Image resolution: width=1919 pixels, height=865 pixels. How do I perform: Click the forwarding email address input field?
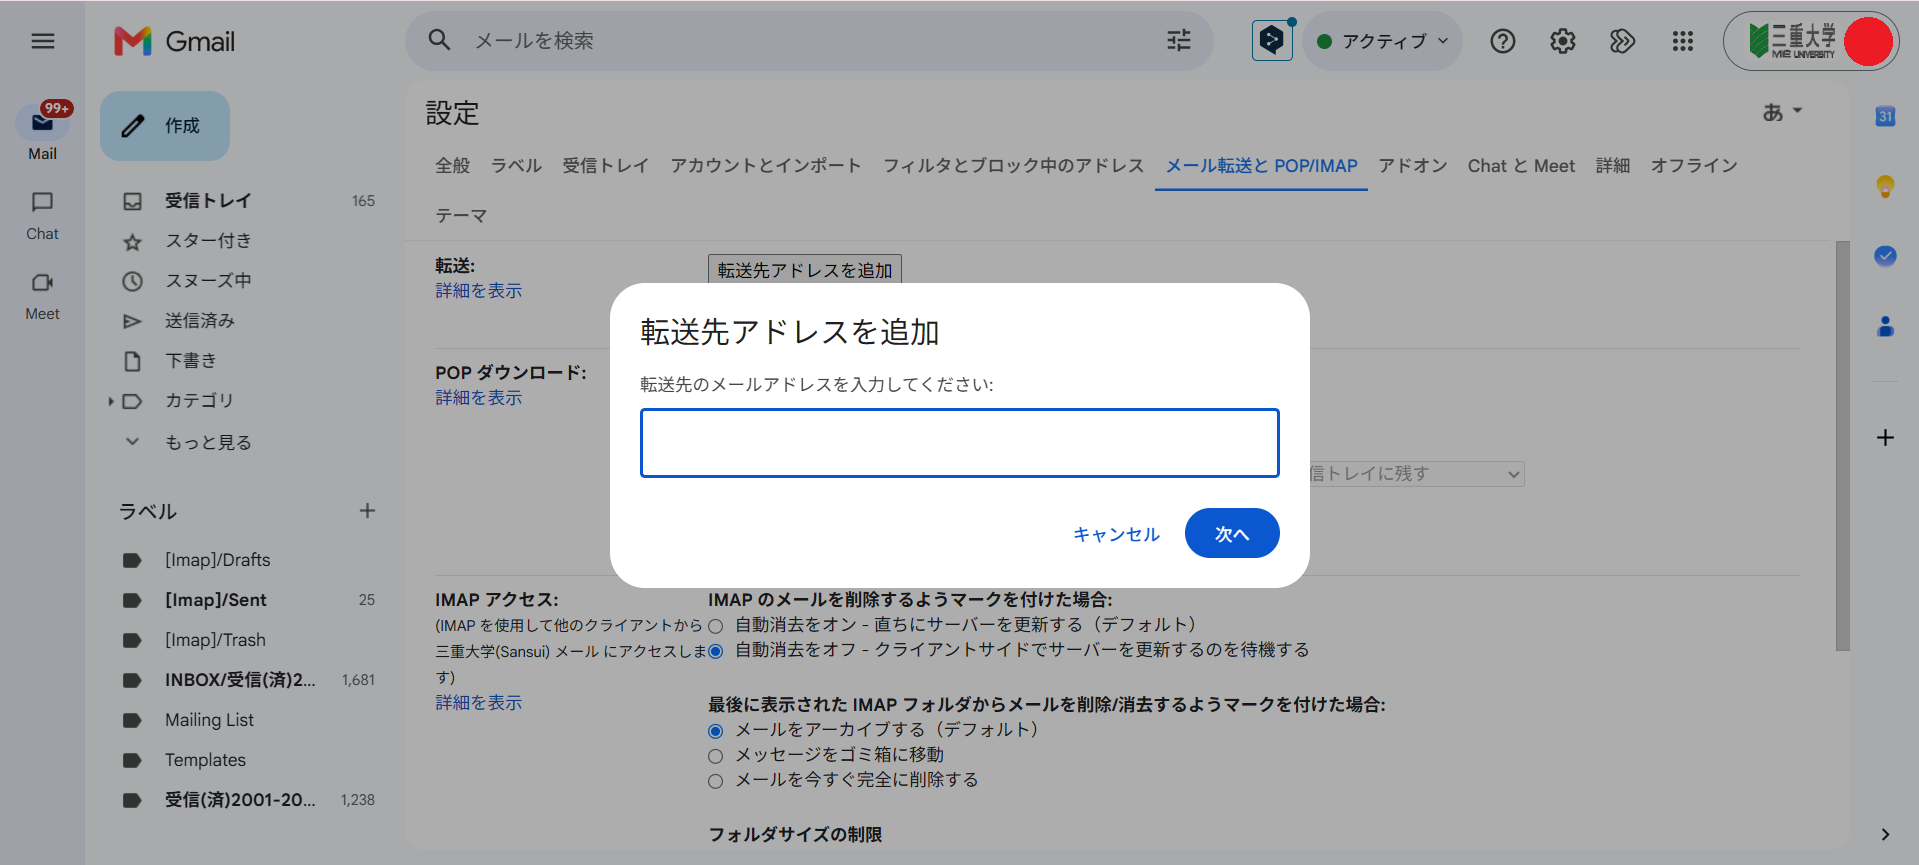[960, 443]
